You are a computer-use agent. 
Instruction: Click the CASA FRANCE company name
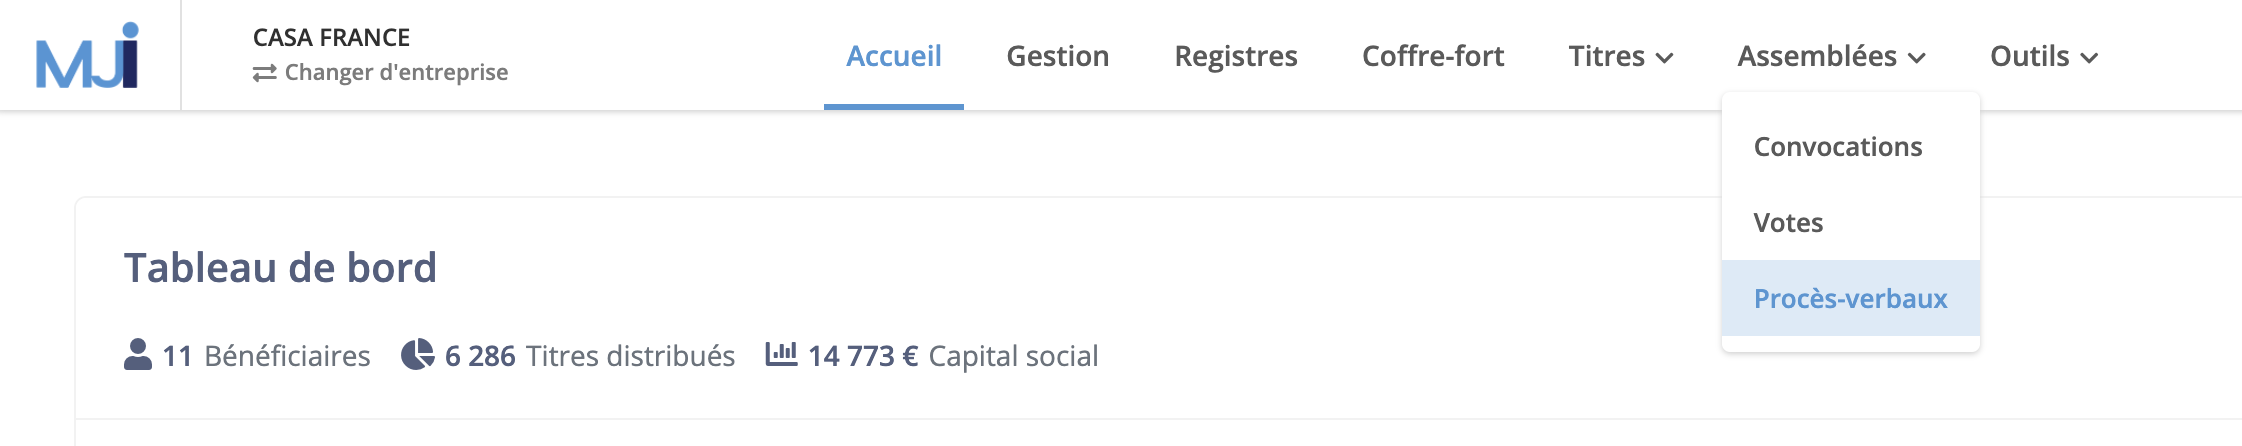coord(331,37)
